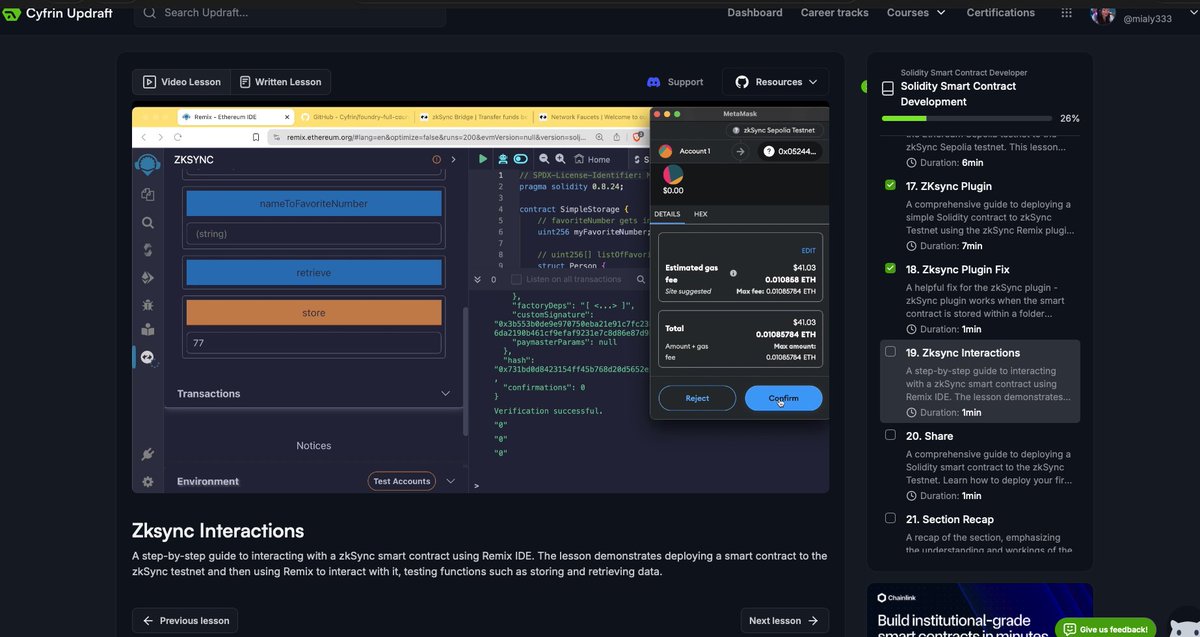Open Remix search-in-files sidebar icon
The height and width of the screenshot is (637, 1200).
coord(148,223)
